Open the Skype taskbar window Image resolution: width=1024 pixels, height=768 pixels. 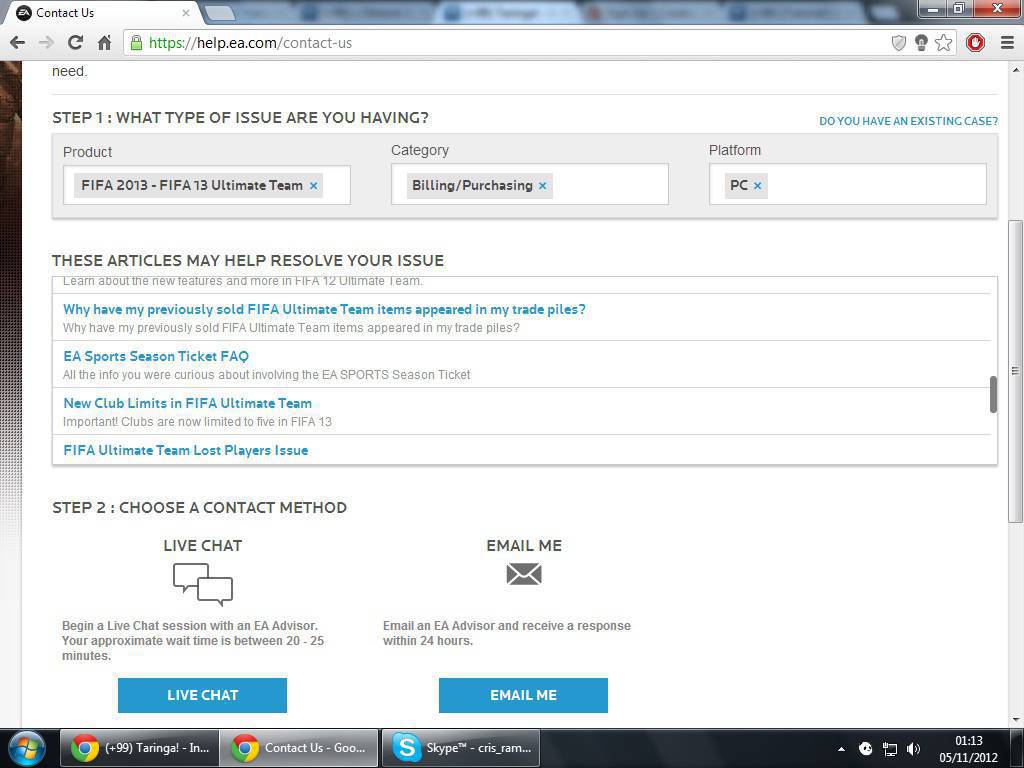[x=461, y=748]
